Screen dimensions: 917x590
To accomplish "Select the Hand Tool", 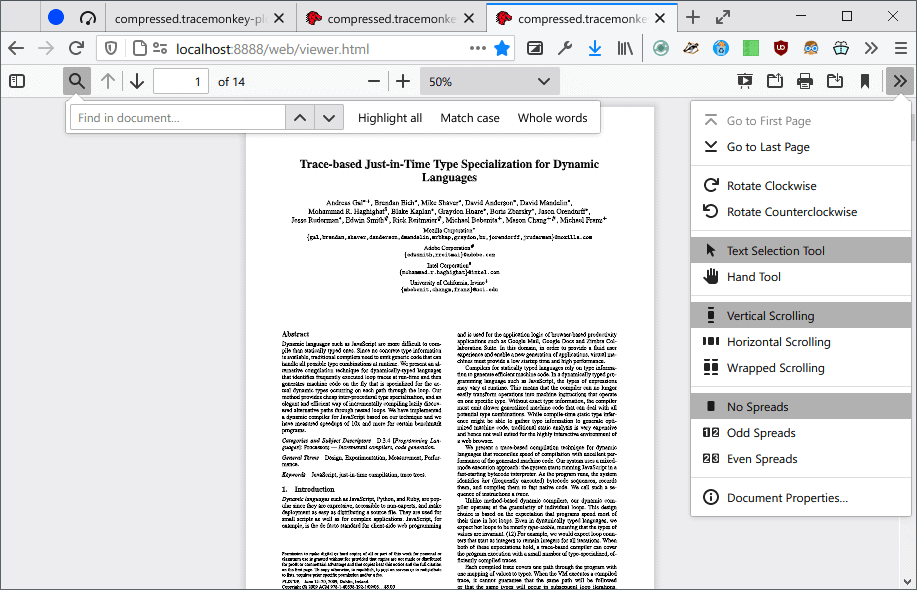I will click(801, 277).
